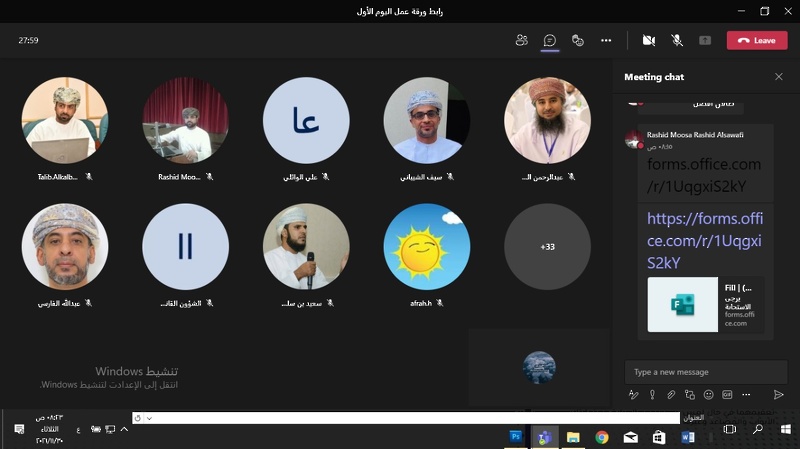Open the participants panel icon
Viewport: 800px width, 449px height.
click(521, 40)
